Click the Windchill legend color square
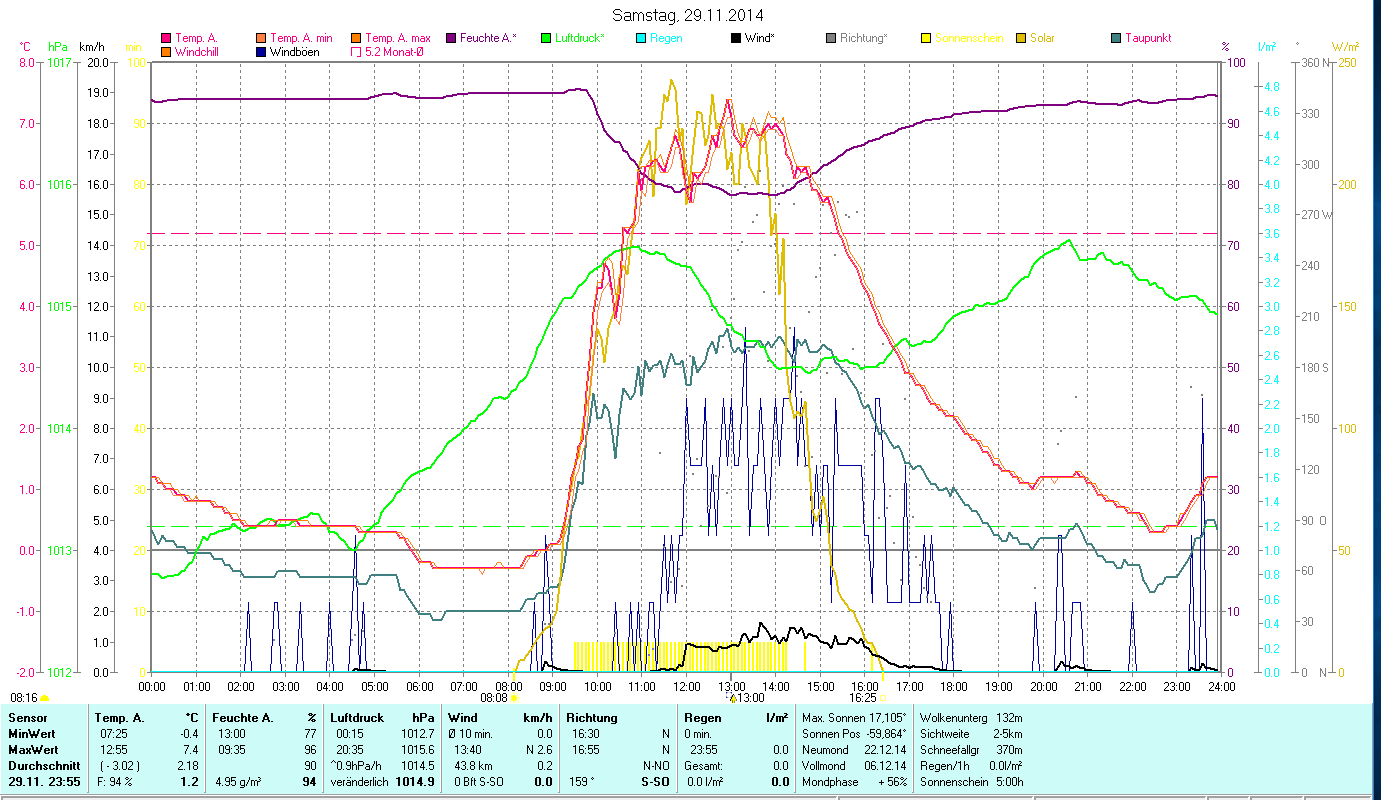This screenshot has width=1381, height=800. point(166,51)
